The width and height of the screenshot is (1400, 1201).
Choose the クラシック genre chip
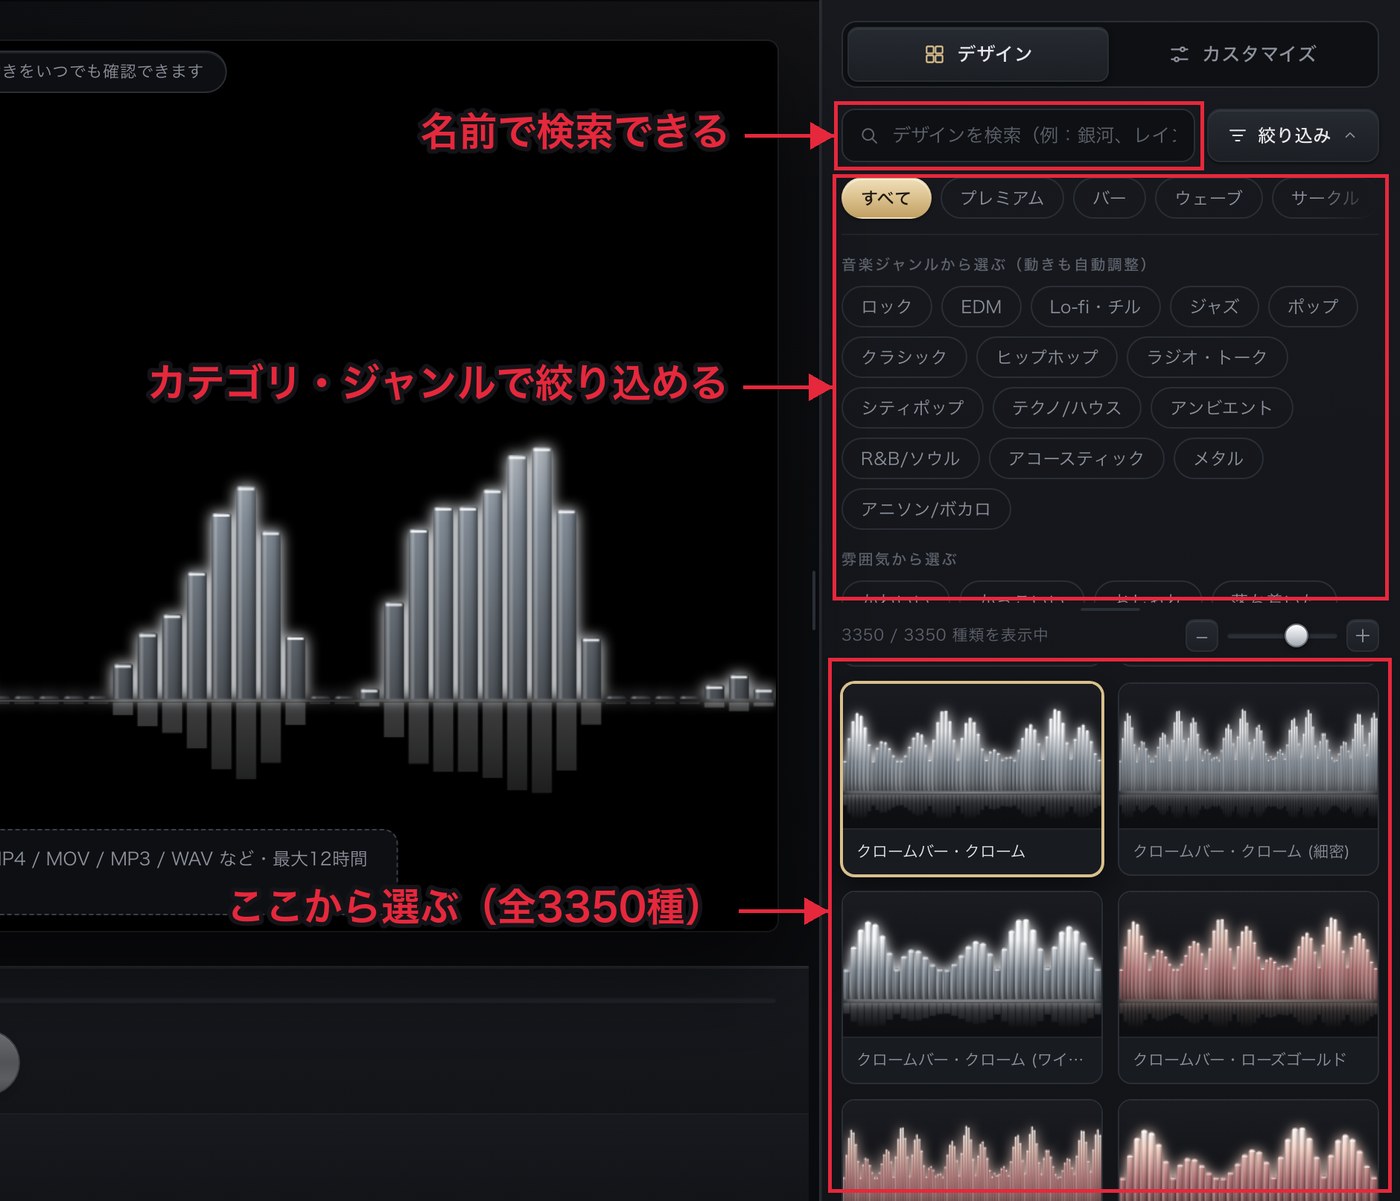904,357
